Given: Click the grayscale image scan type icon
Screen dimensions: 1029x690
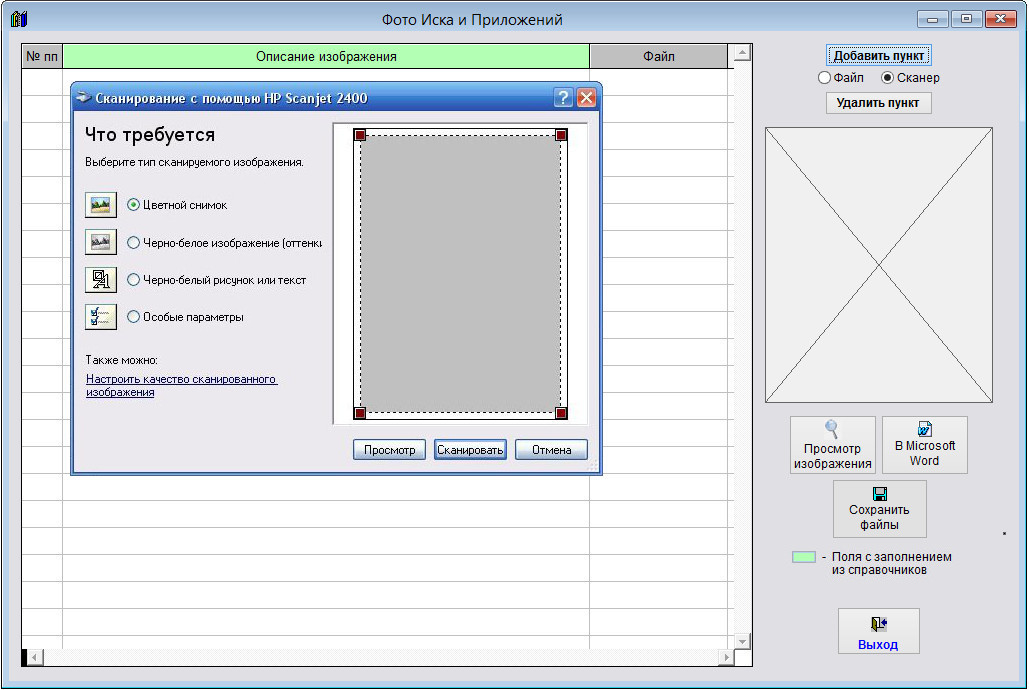Looking at the screenshot, I should pyautogui.click(x=100, y=242).
